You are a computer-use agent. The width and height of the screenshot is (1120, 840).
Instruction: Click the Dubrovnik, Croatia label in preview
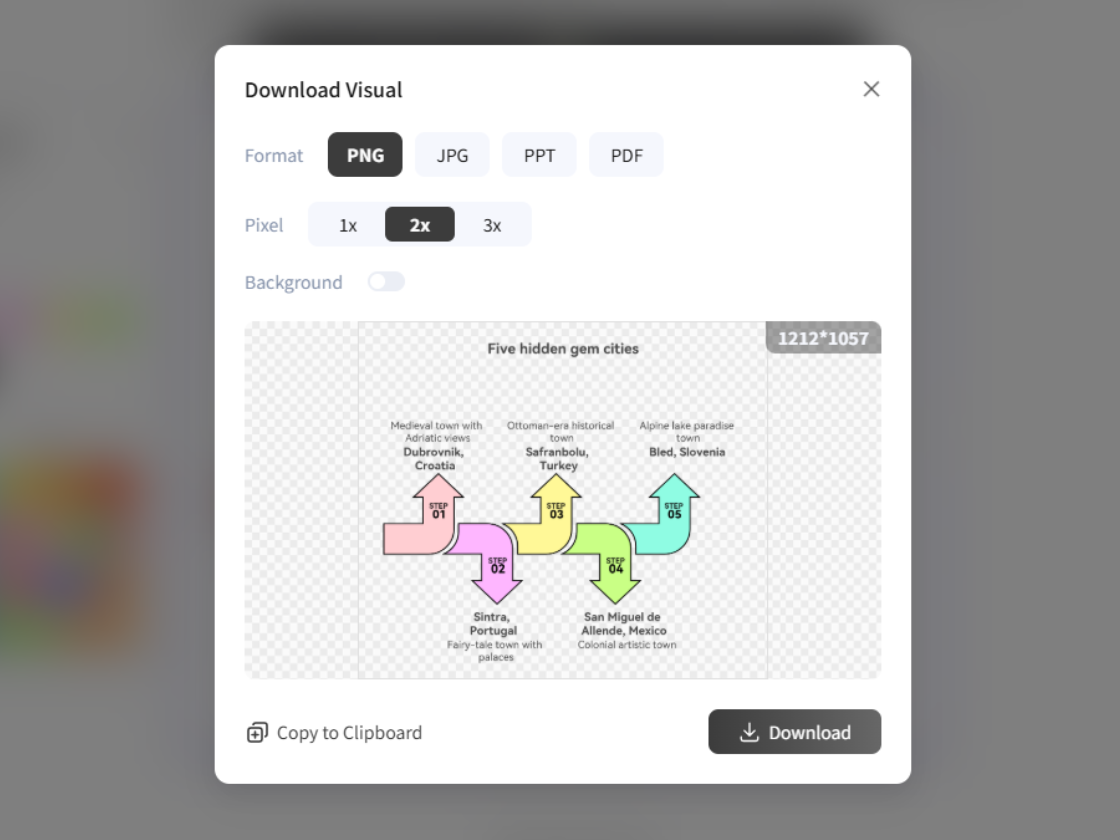click(435, 459)
